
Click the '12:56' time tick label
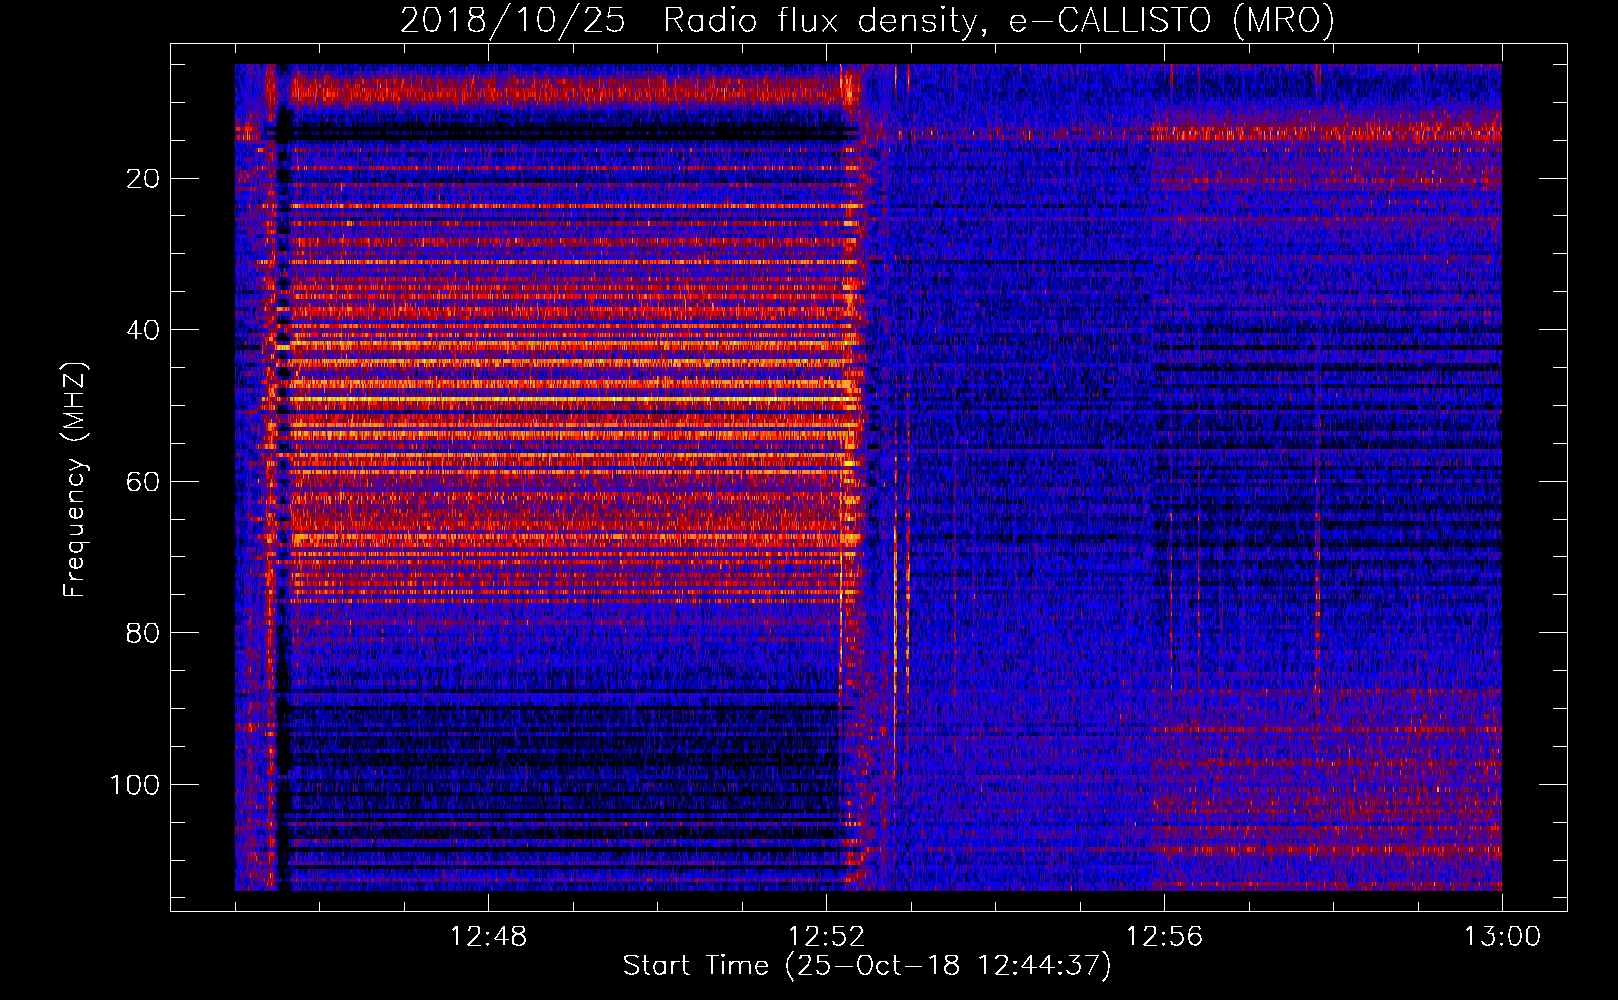click(1164, 937)
